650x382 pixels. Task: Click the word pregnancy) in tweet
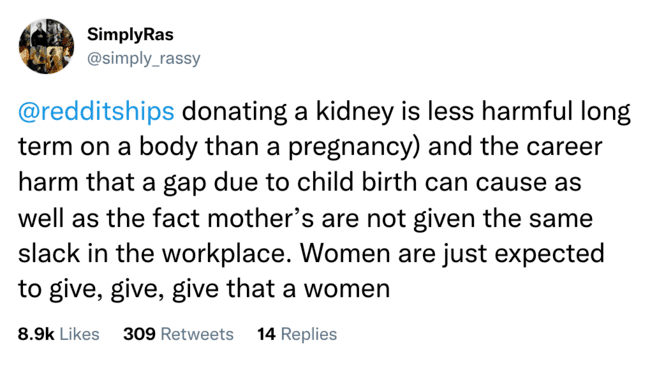point(354,147)
